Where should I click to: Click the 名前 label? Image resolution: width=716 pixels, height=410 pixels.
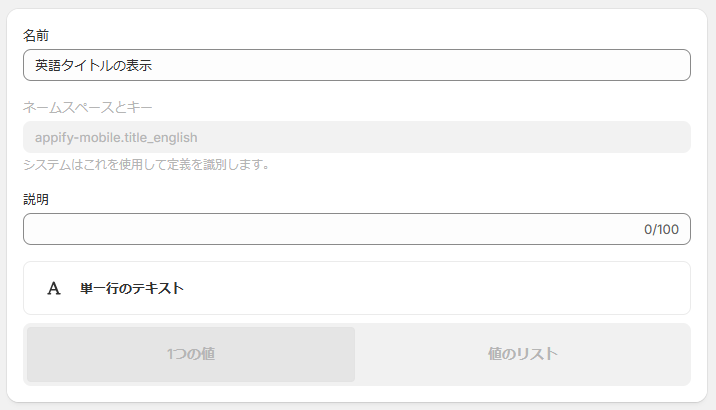click(x=36, y=35)
